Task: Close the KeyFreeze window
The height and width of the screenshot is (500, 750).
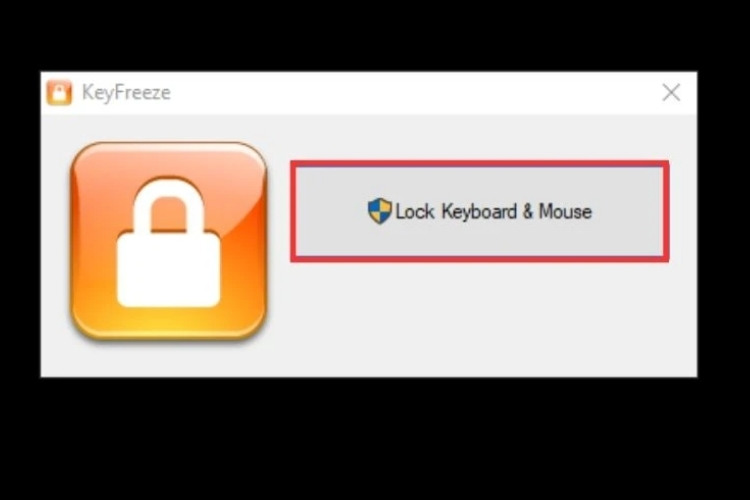Action: point(671,92)
